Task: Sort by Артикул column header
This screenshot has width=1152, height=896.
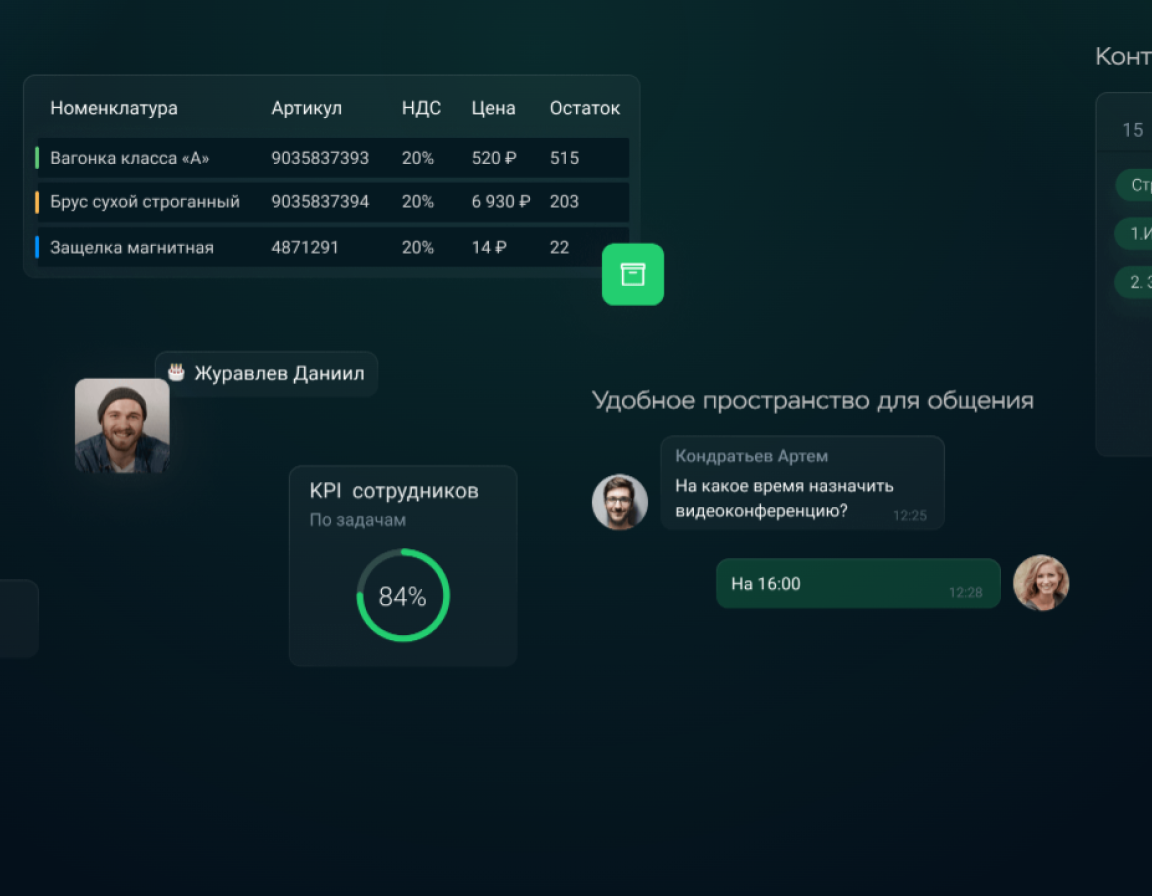Action: pyautogui.click(x=306, y=108)
